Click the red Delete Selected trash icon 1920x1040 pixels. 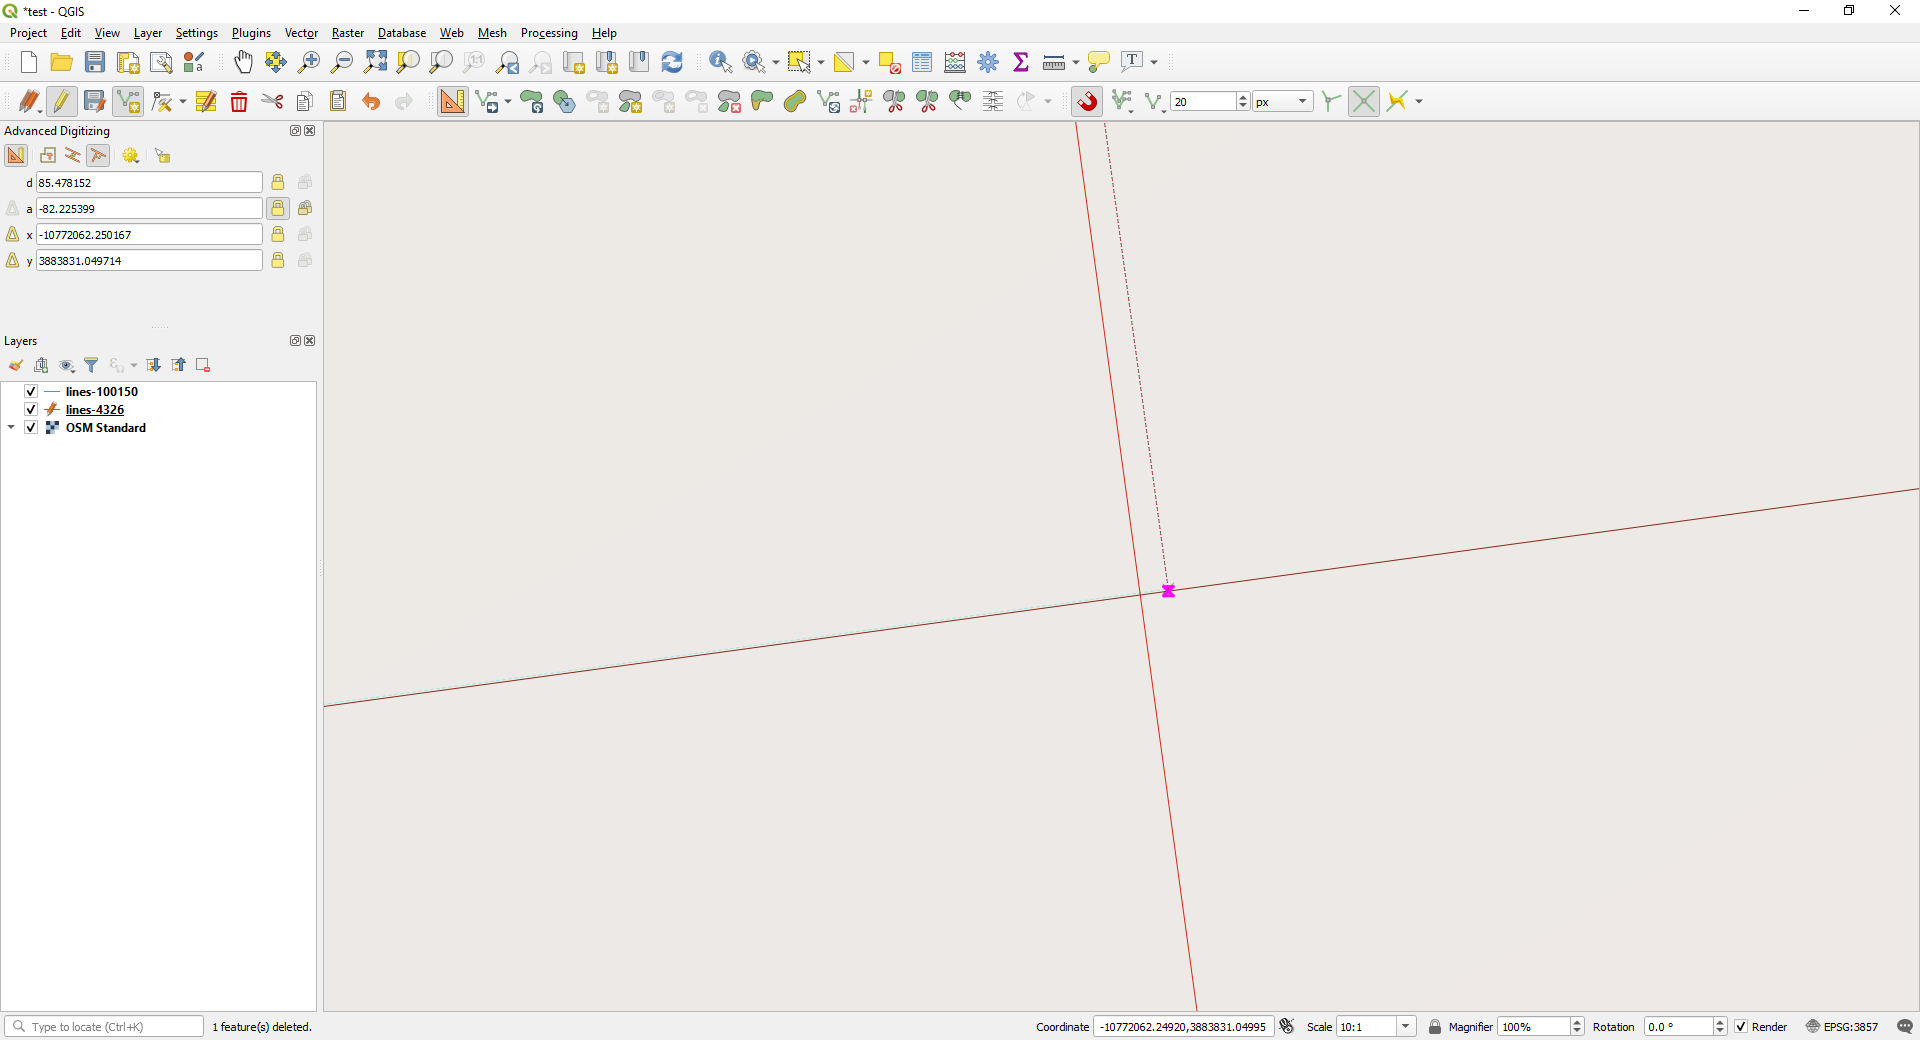pyautogui.click(x=239, y=101)
